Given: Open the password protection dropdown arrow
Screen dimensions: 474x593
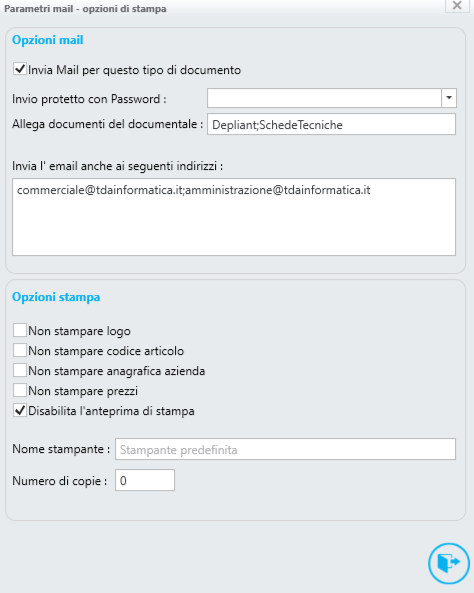Looking at the screenshot, I should click(x=449, y=98).
